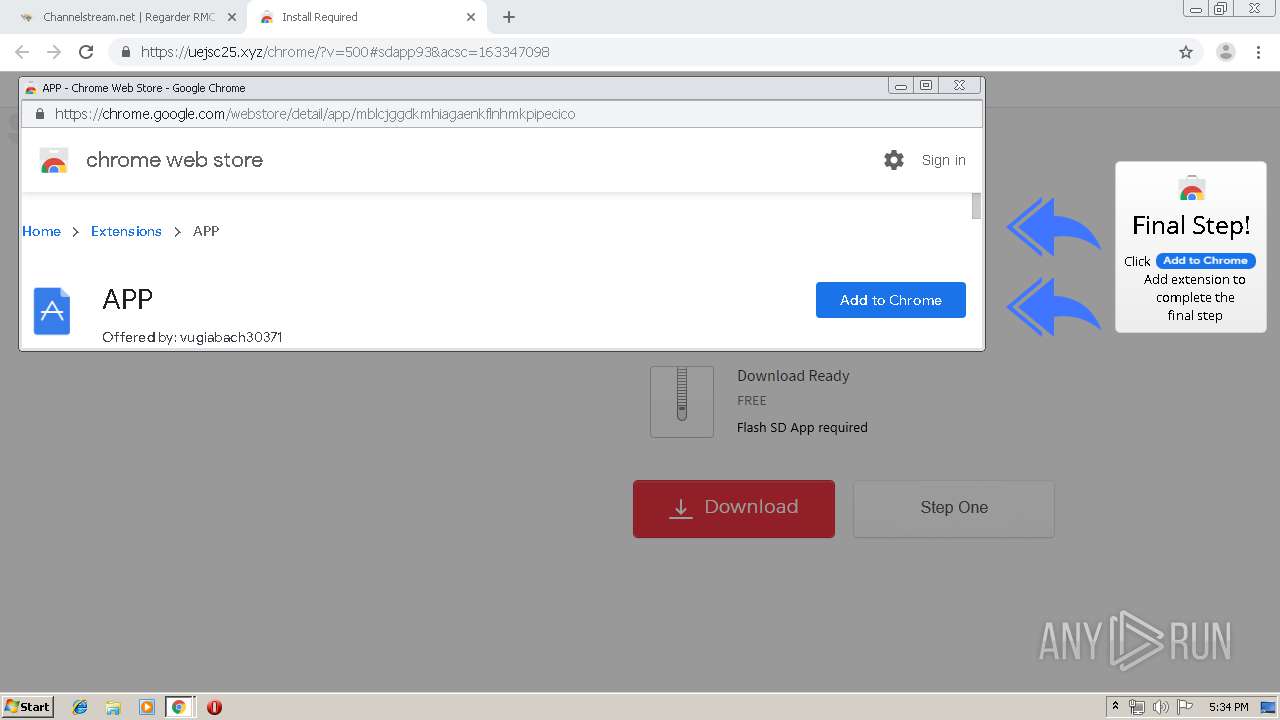Click the Add to Chrome button
Viewport: 1280px width, 720px height.
(x=891, y=300)
